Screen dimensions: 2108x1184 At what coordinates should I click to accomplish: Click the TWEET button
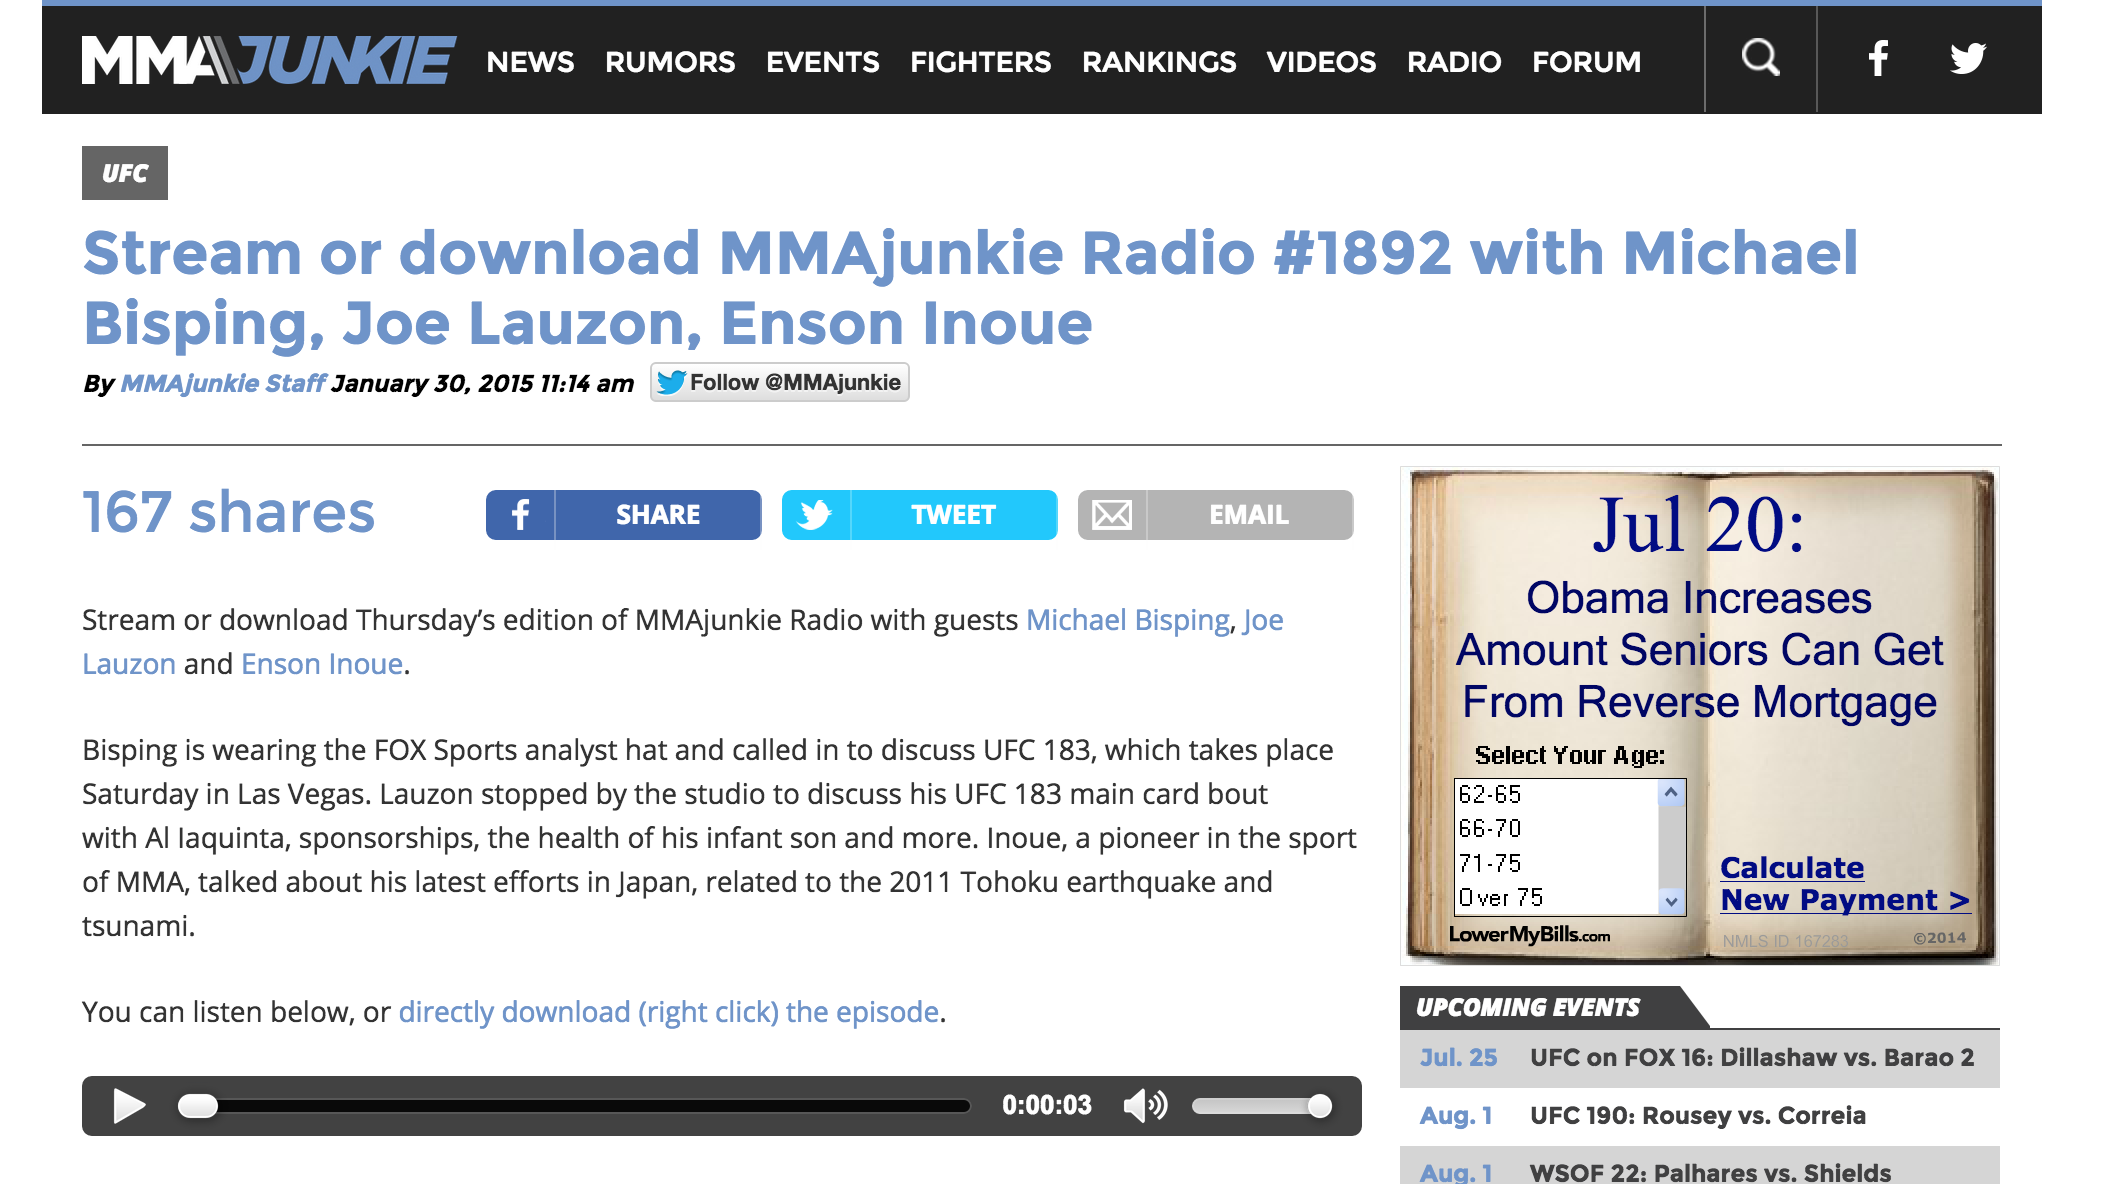tap(919, 515)
